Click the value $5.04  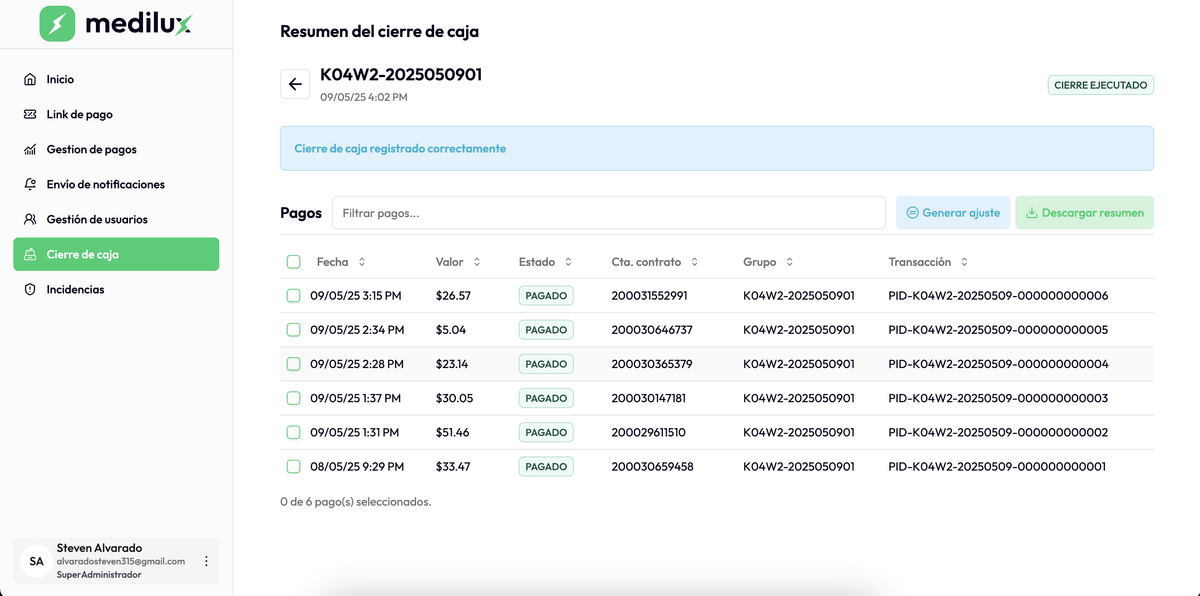[451, 330]
